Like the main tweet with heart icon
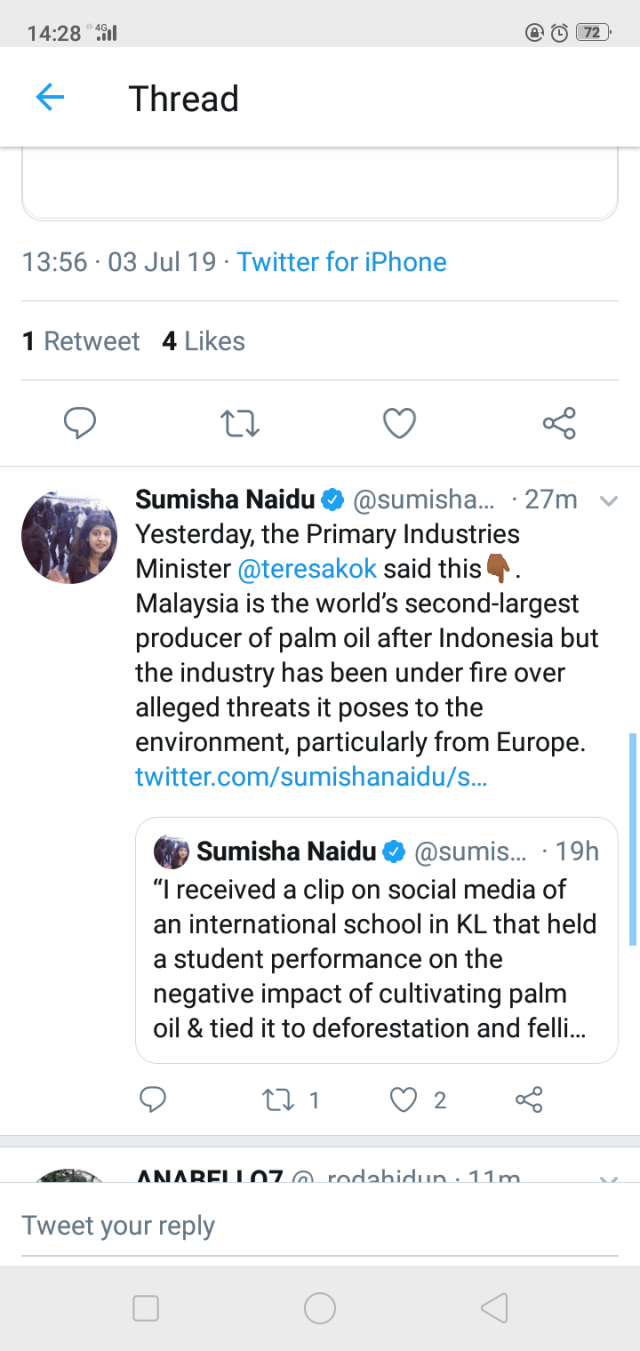Screen dimensions: 640x1351 [400, 424]
